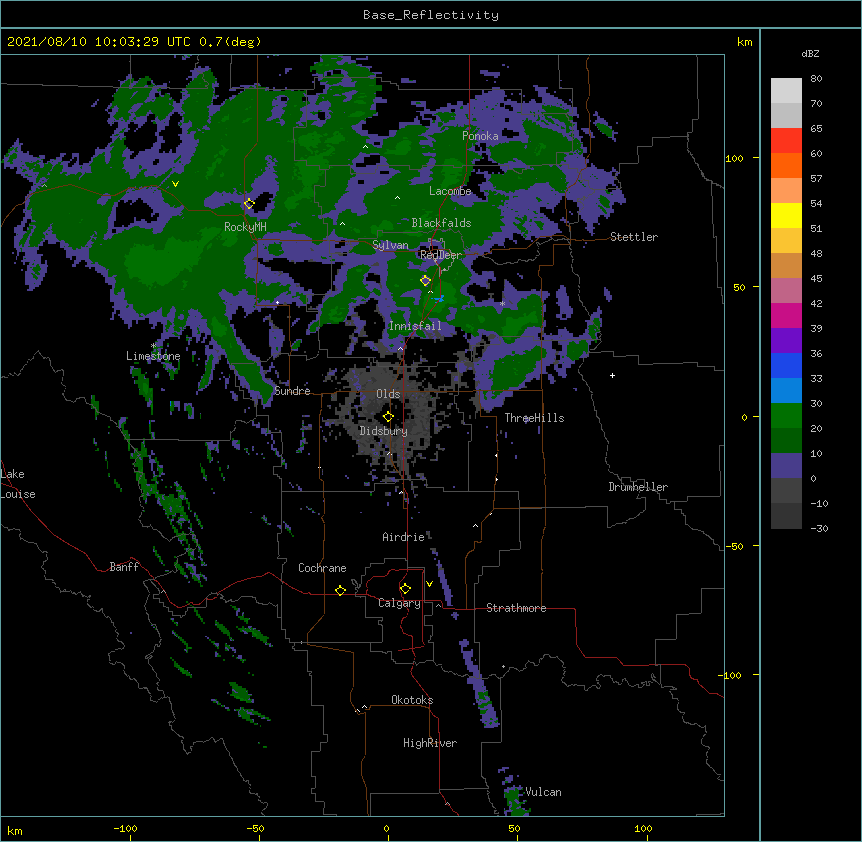Click the Stettler city label
The height and width of the screenshot is (842, 862).
tap(634, 237)
